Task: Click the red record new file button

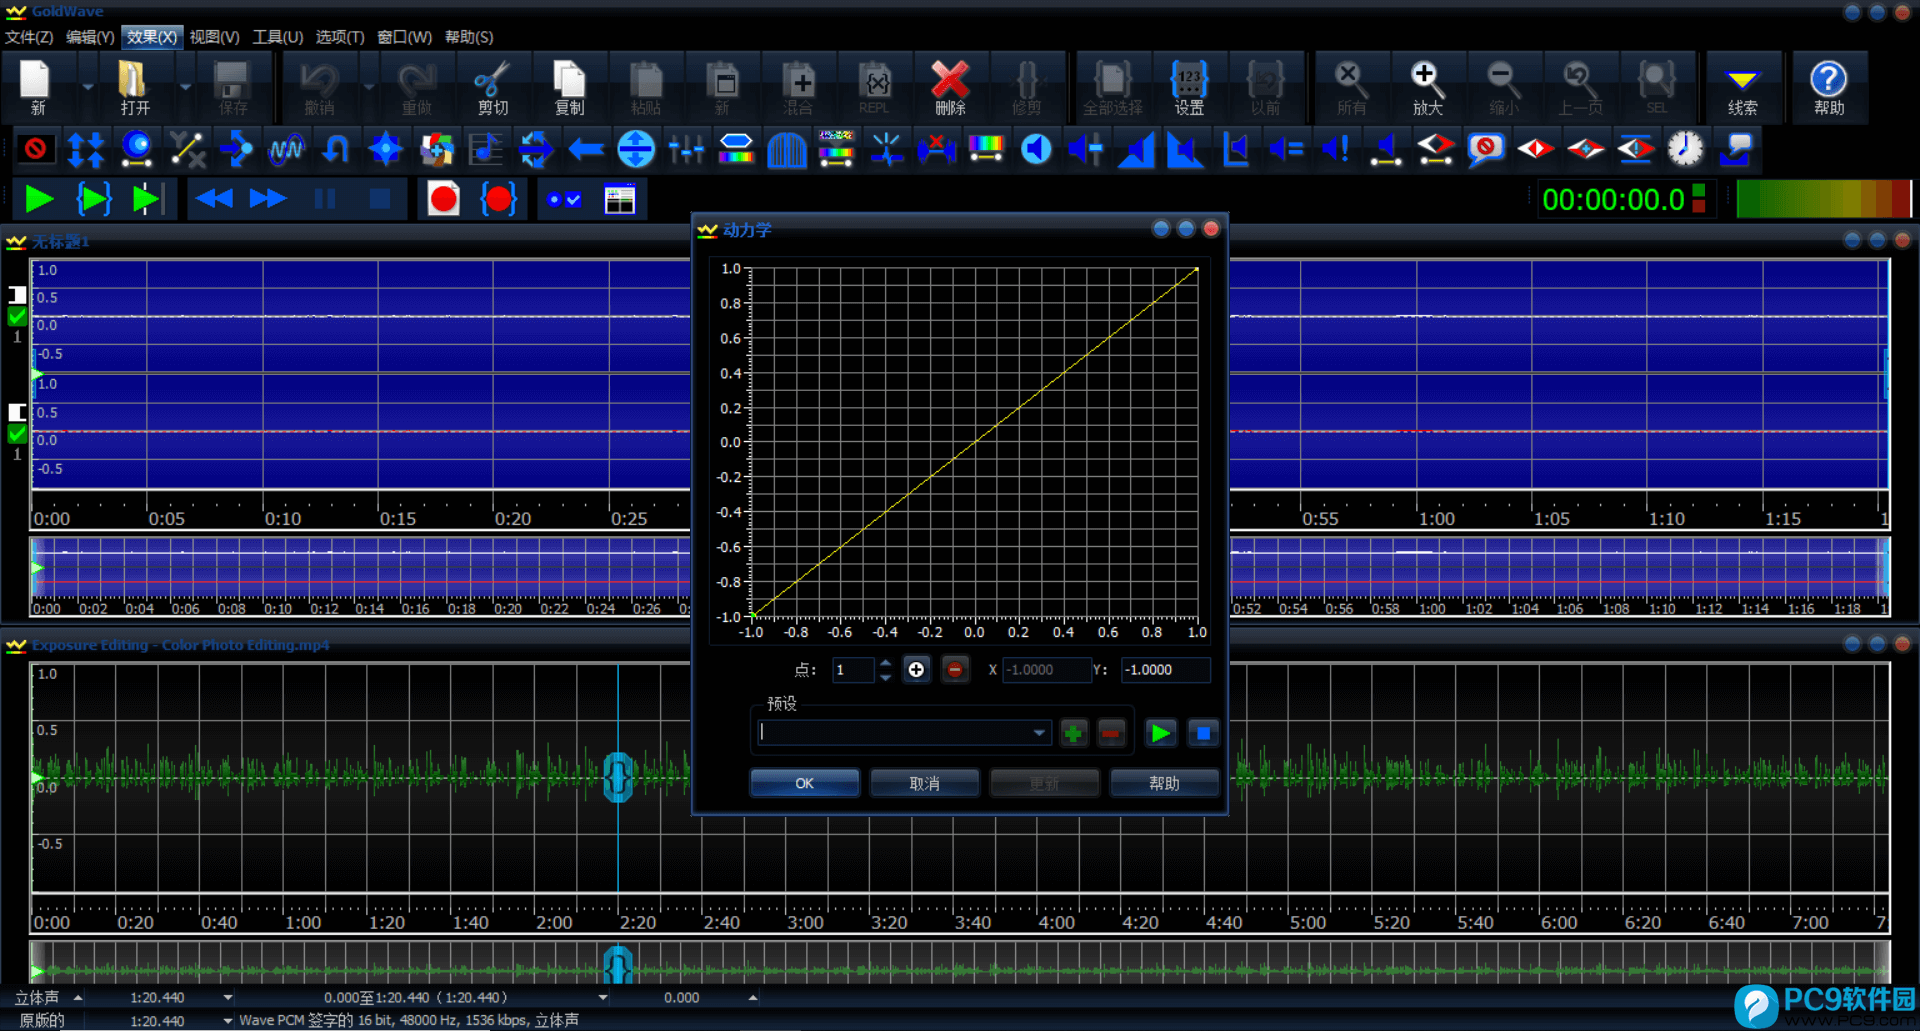Action: pyautogui.click(x=443, y=199)
